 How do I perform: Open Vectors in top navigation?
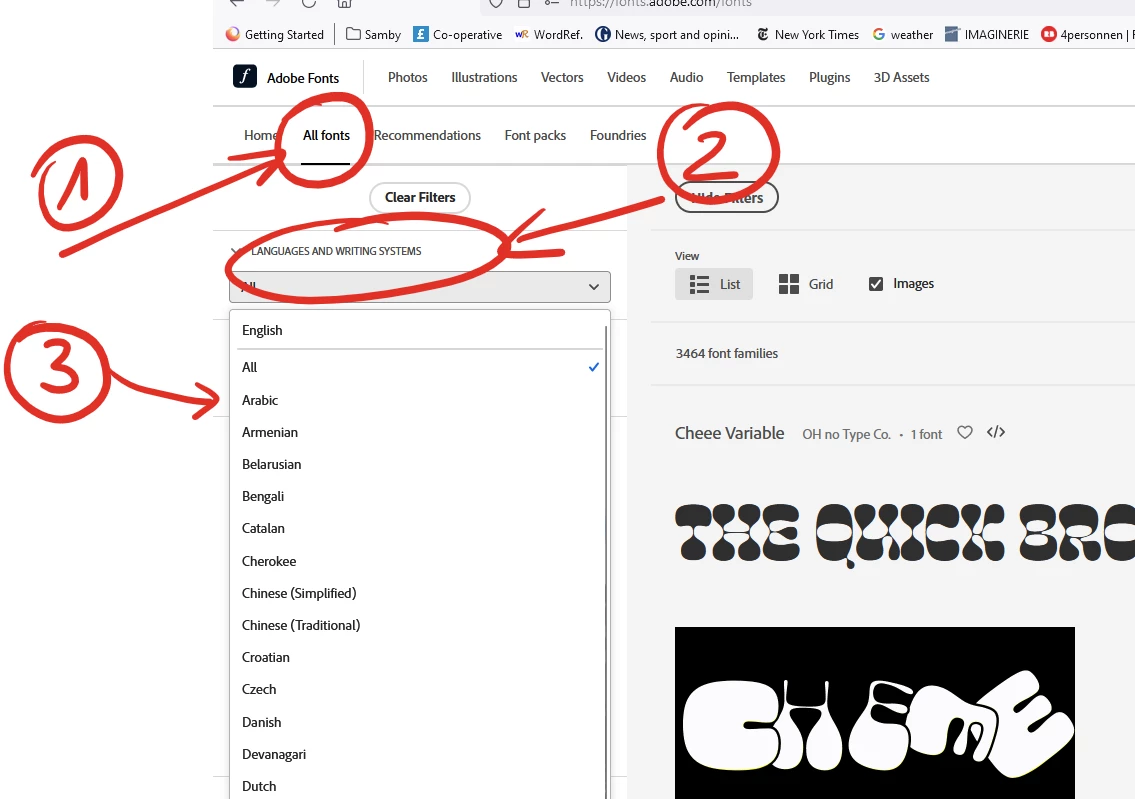[562, 77]
